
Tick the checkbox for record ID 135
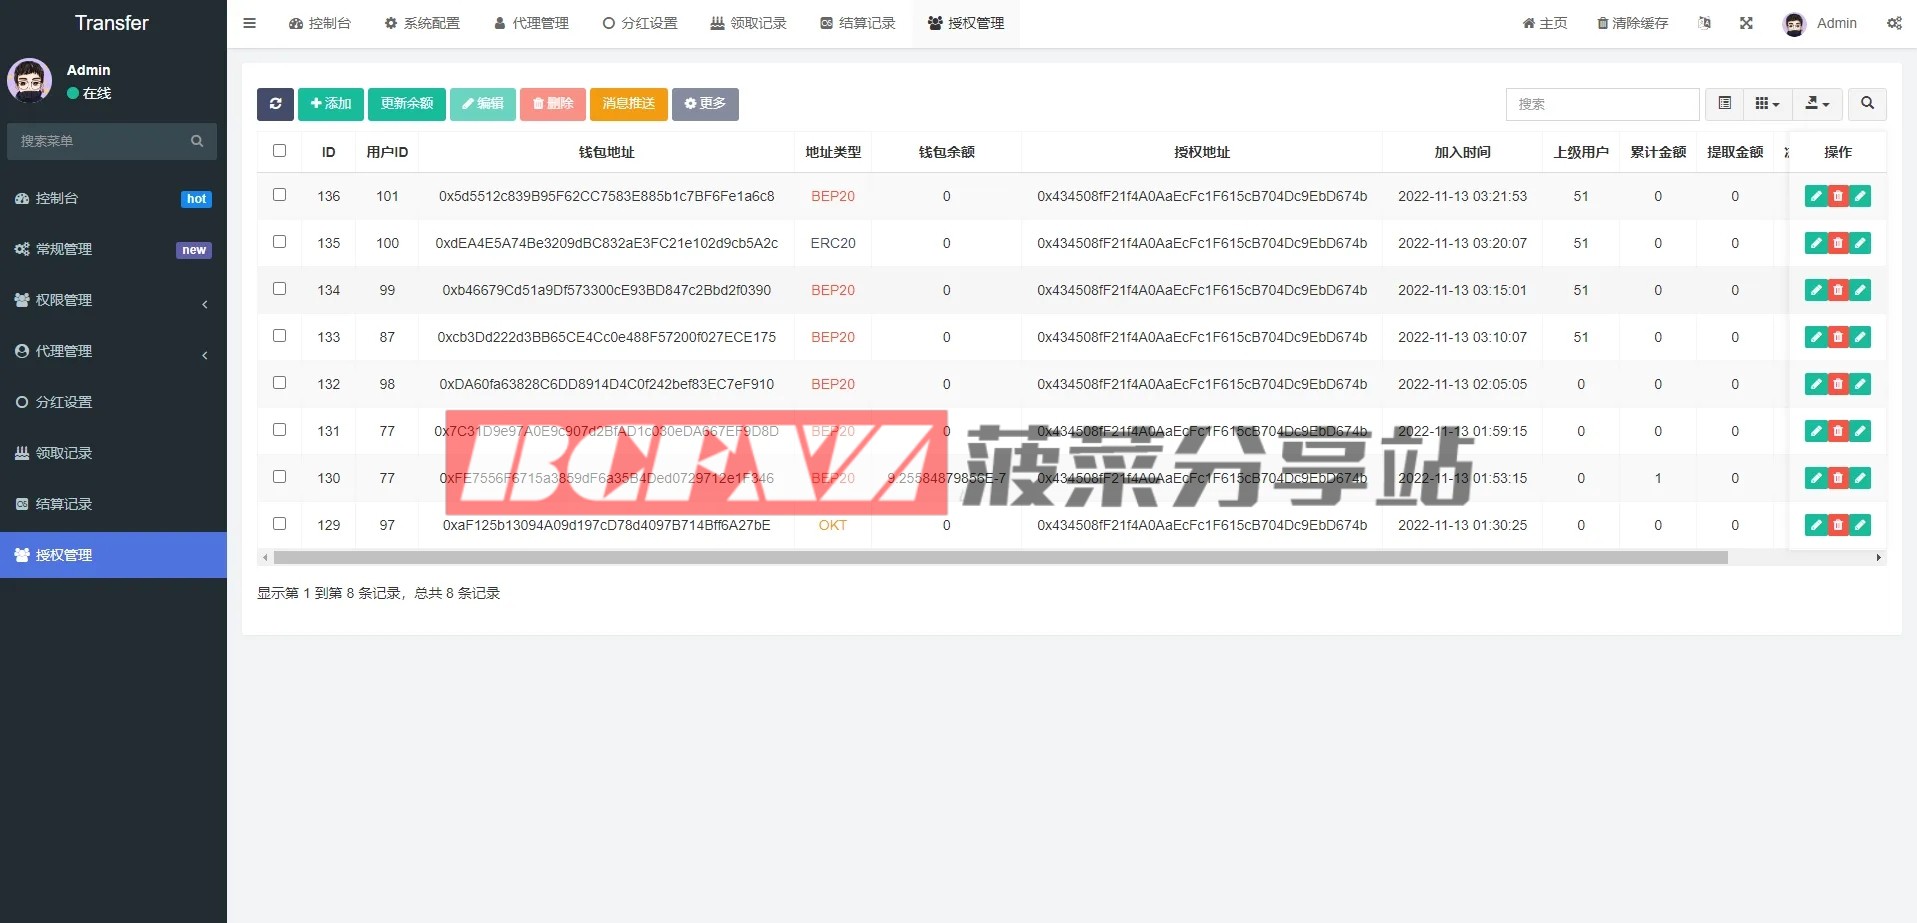click(280, 242)
